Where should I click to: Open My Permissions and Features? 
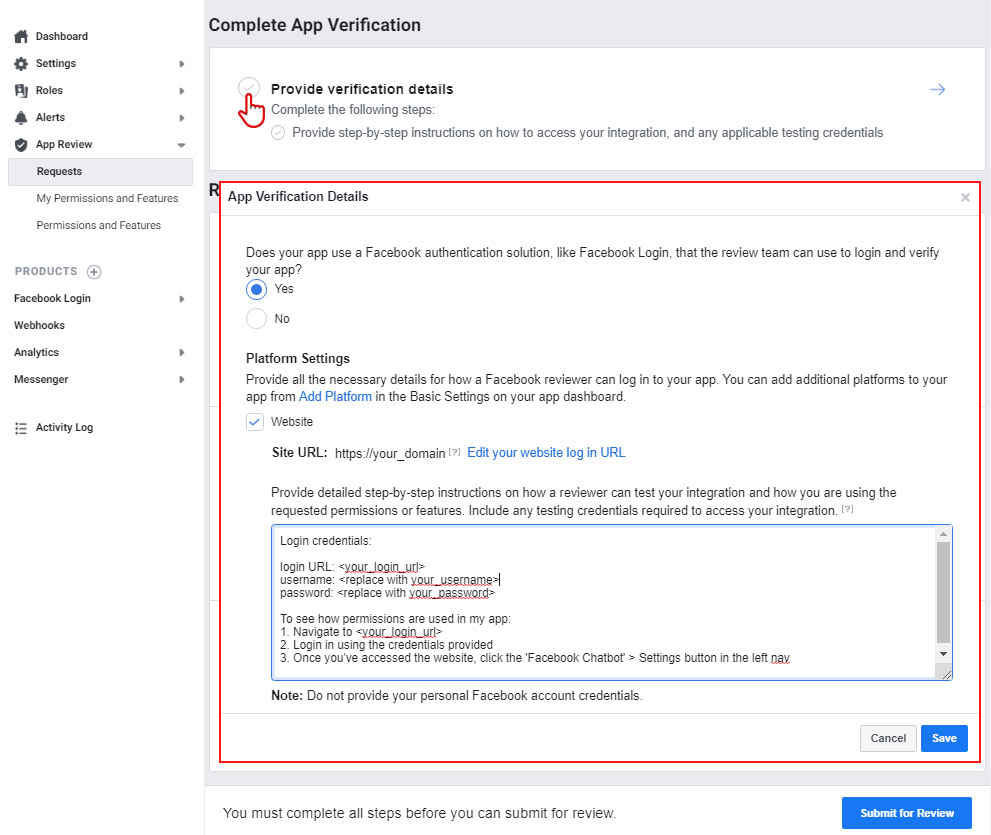pyautogui.click(x=107, y=198)
